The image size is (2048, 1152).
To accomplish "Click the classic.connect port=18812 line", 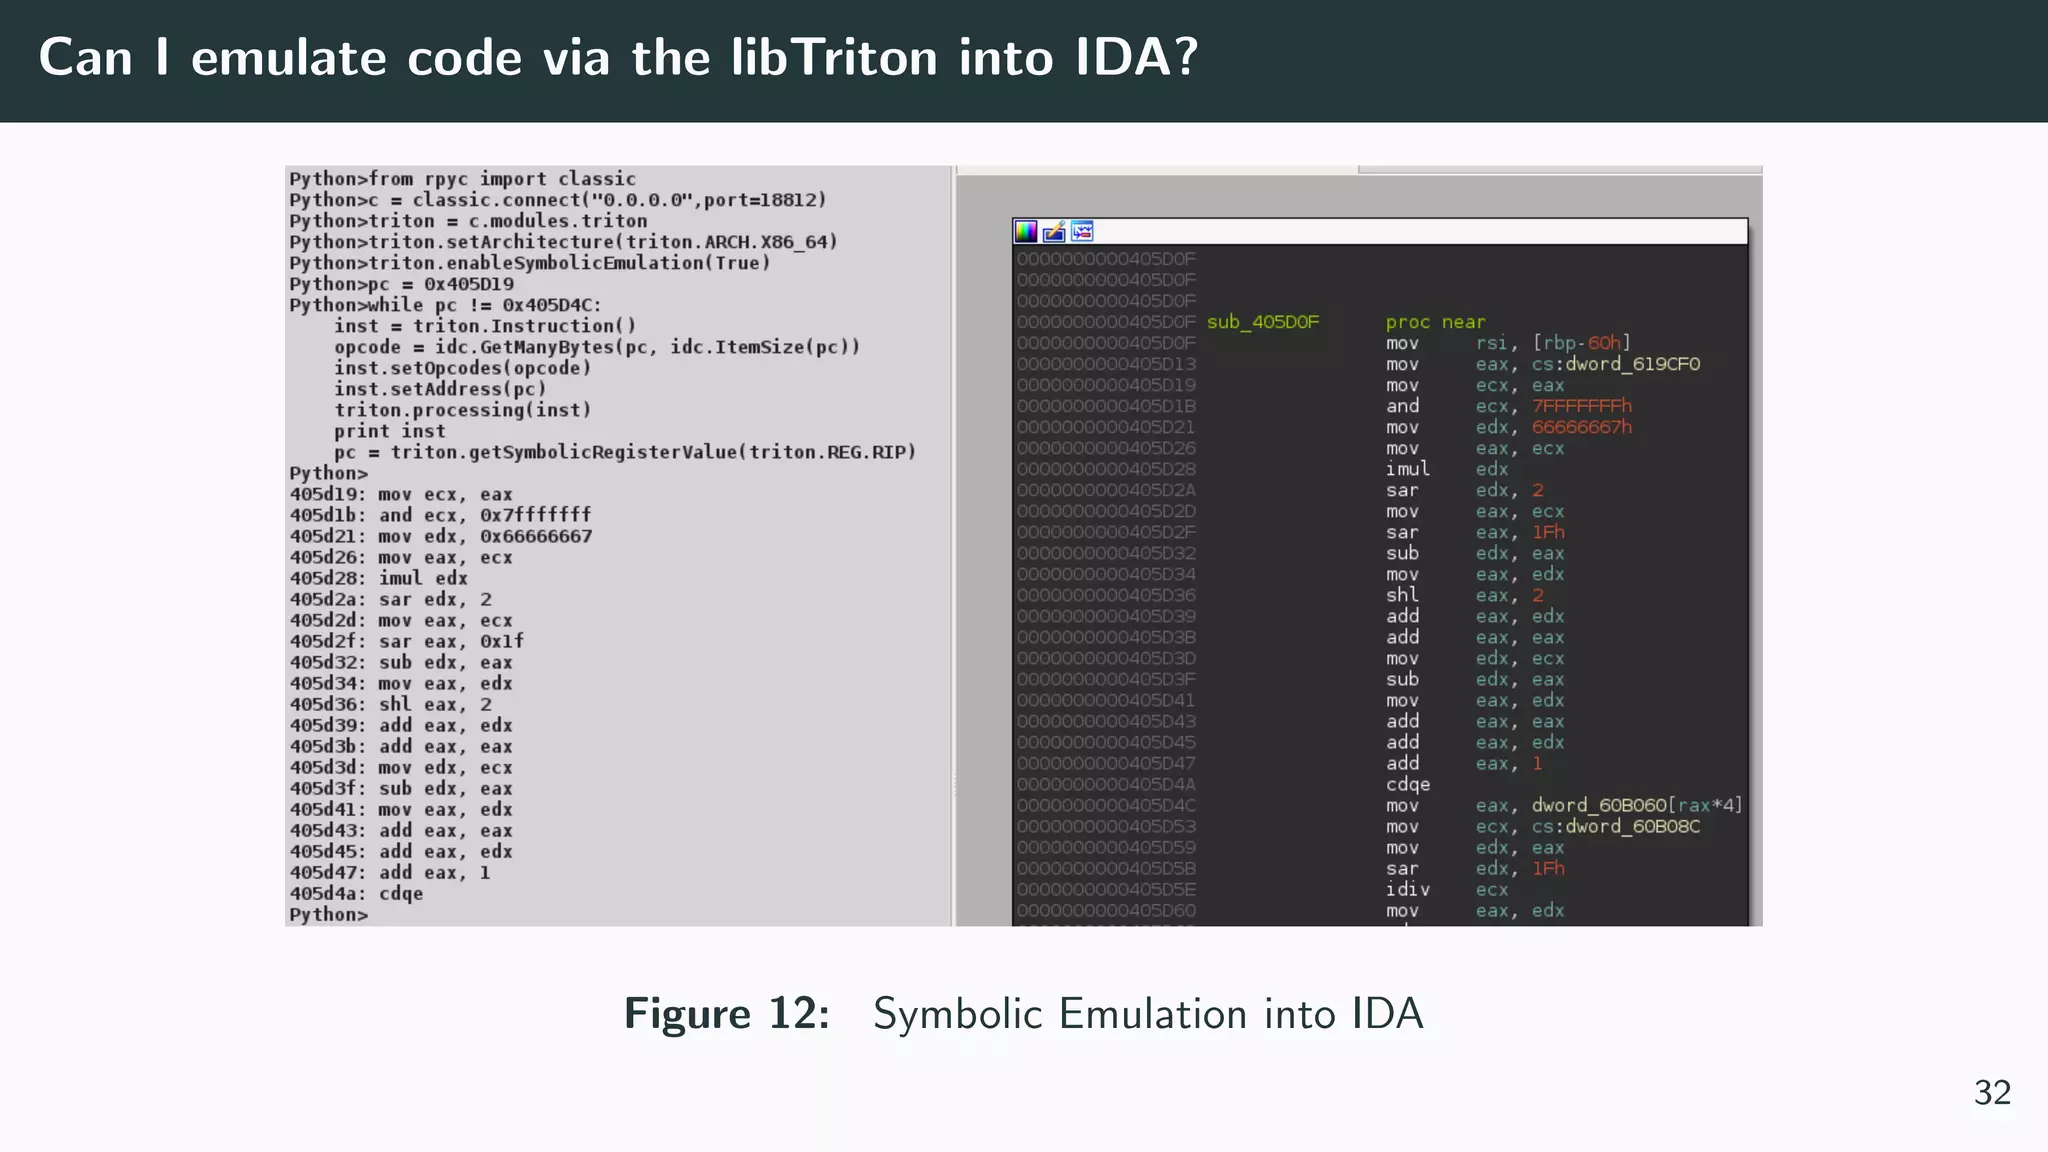I will (558, 200).
